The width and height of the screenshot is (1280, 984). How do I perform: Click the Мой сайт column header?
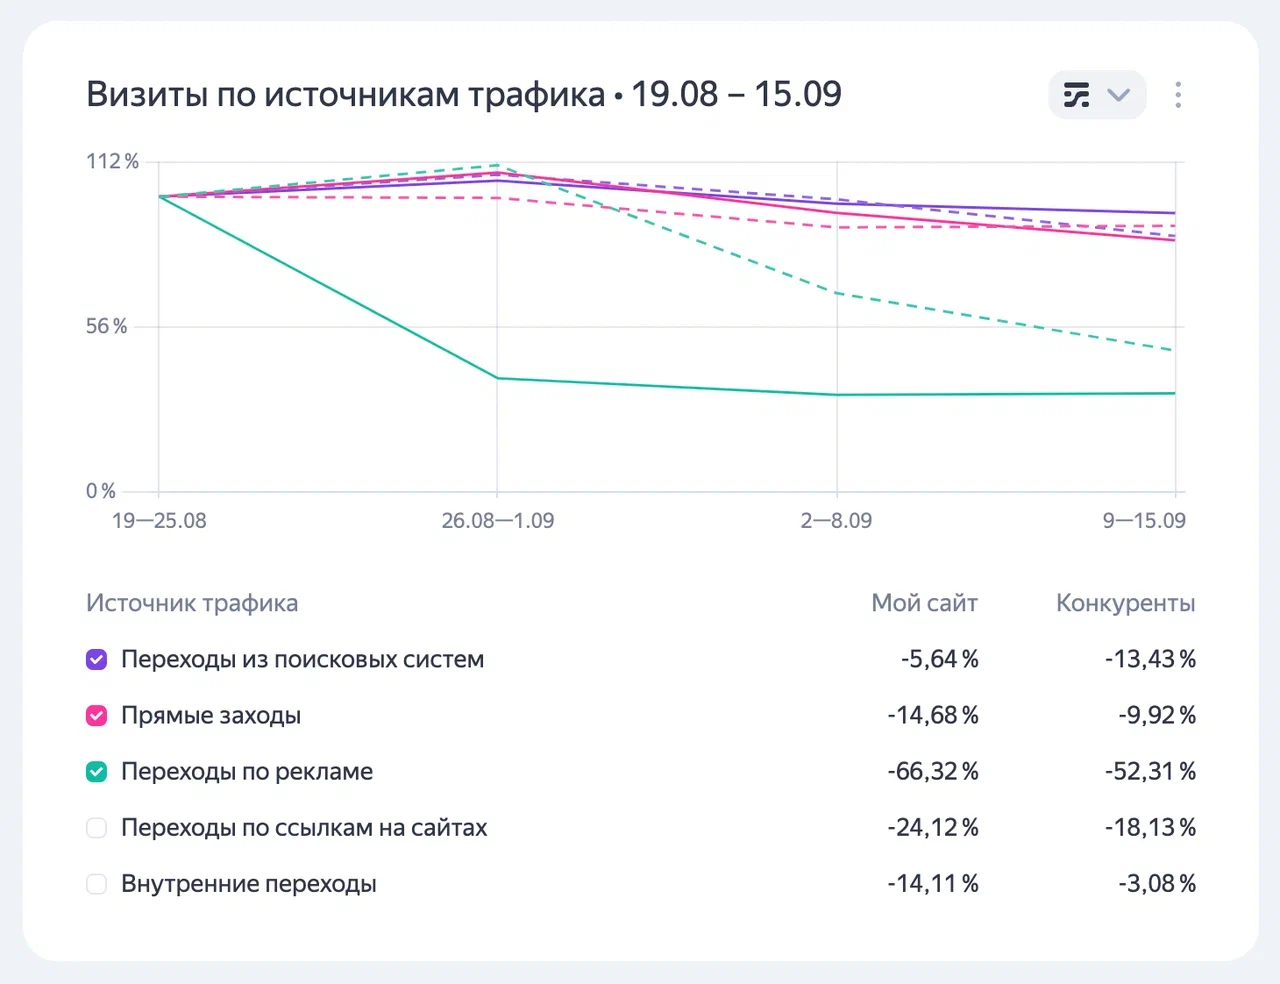tap(924, 603)
